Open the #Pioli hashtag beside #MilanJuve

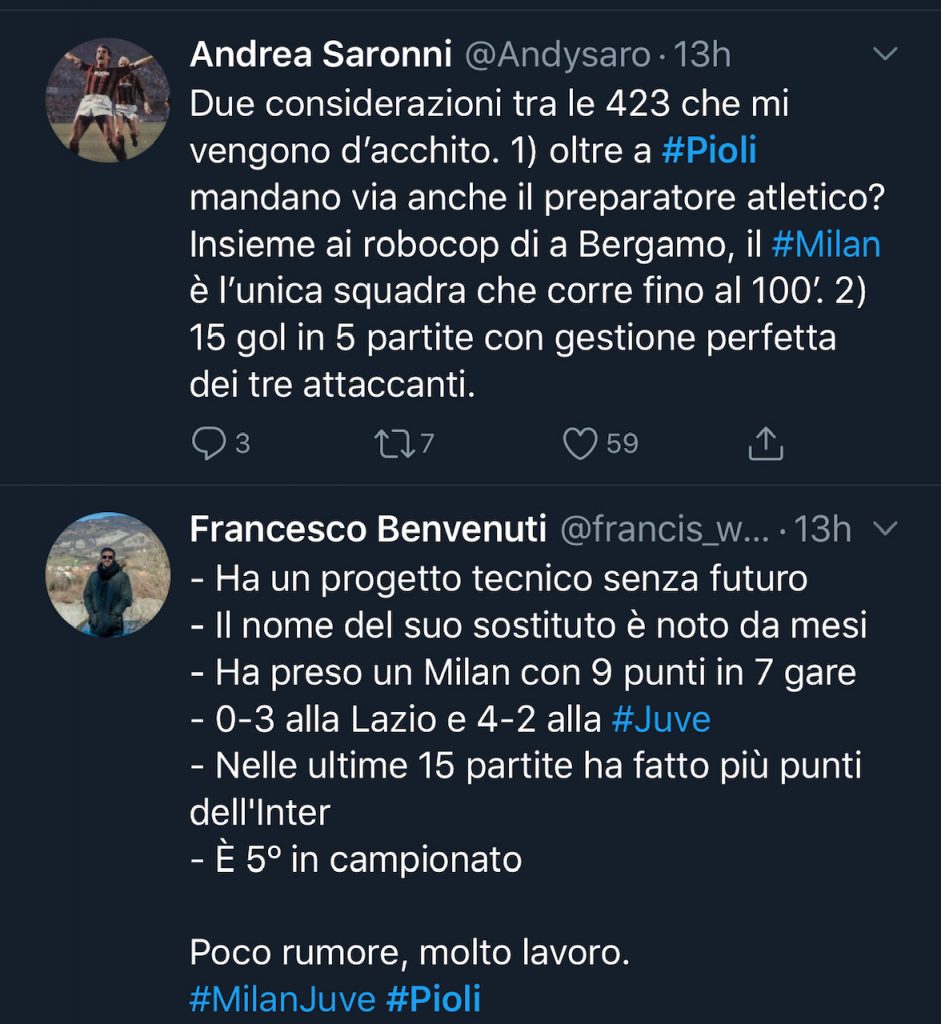[x=433, y=999]
